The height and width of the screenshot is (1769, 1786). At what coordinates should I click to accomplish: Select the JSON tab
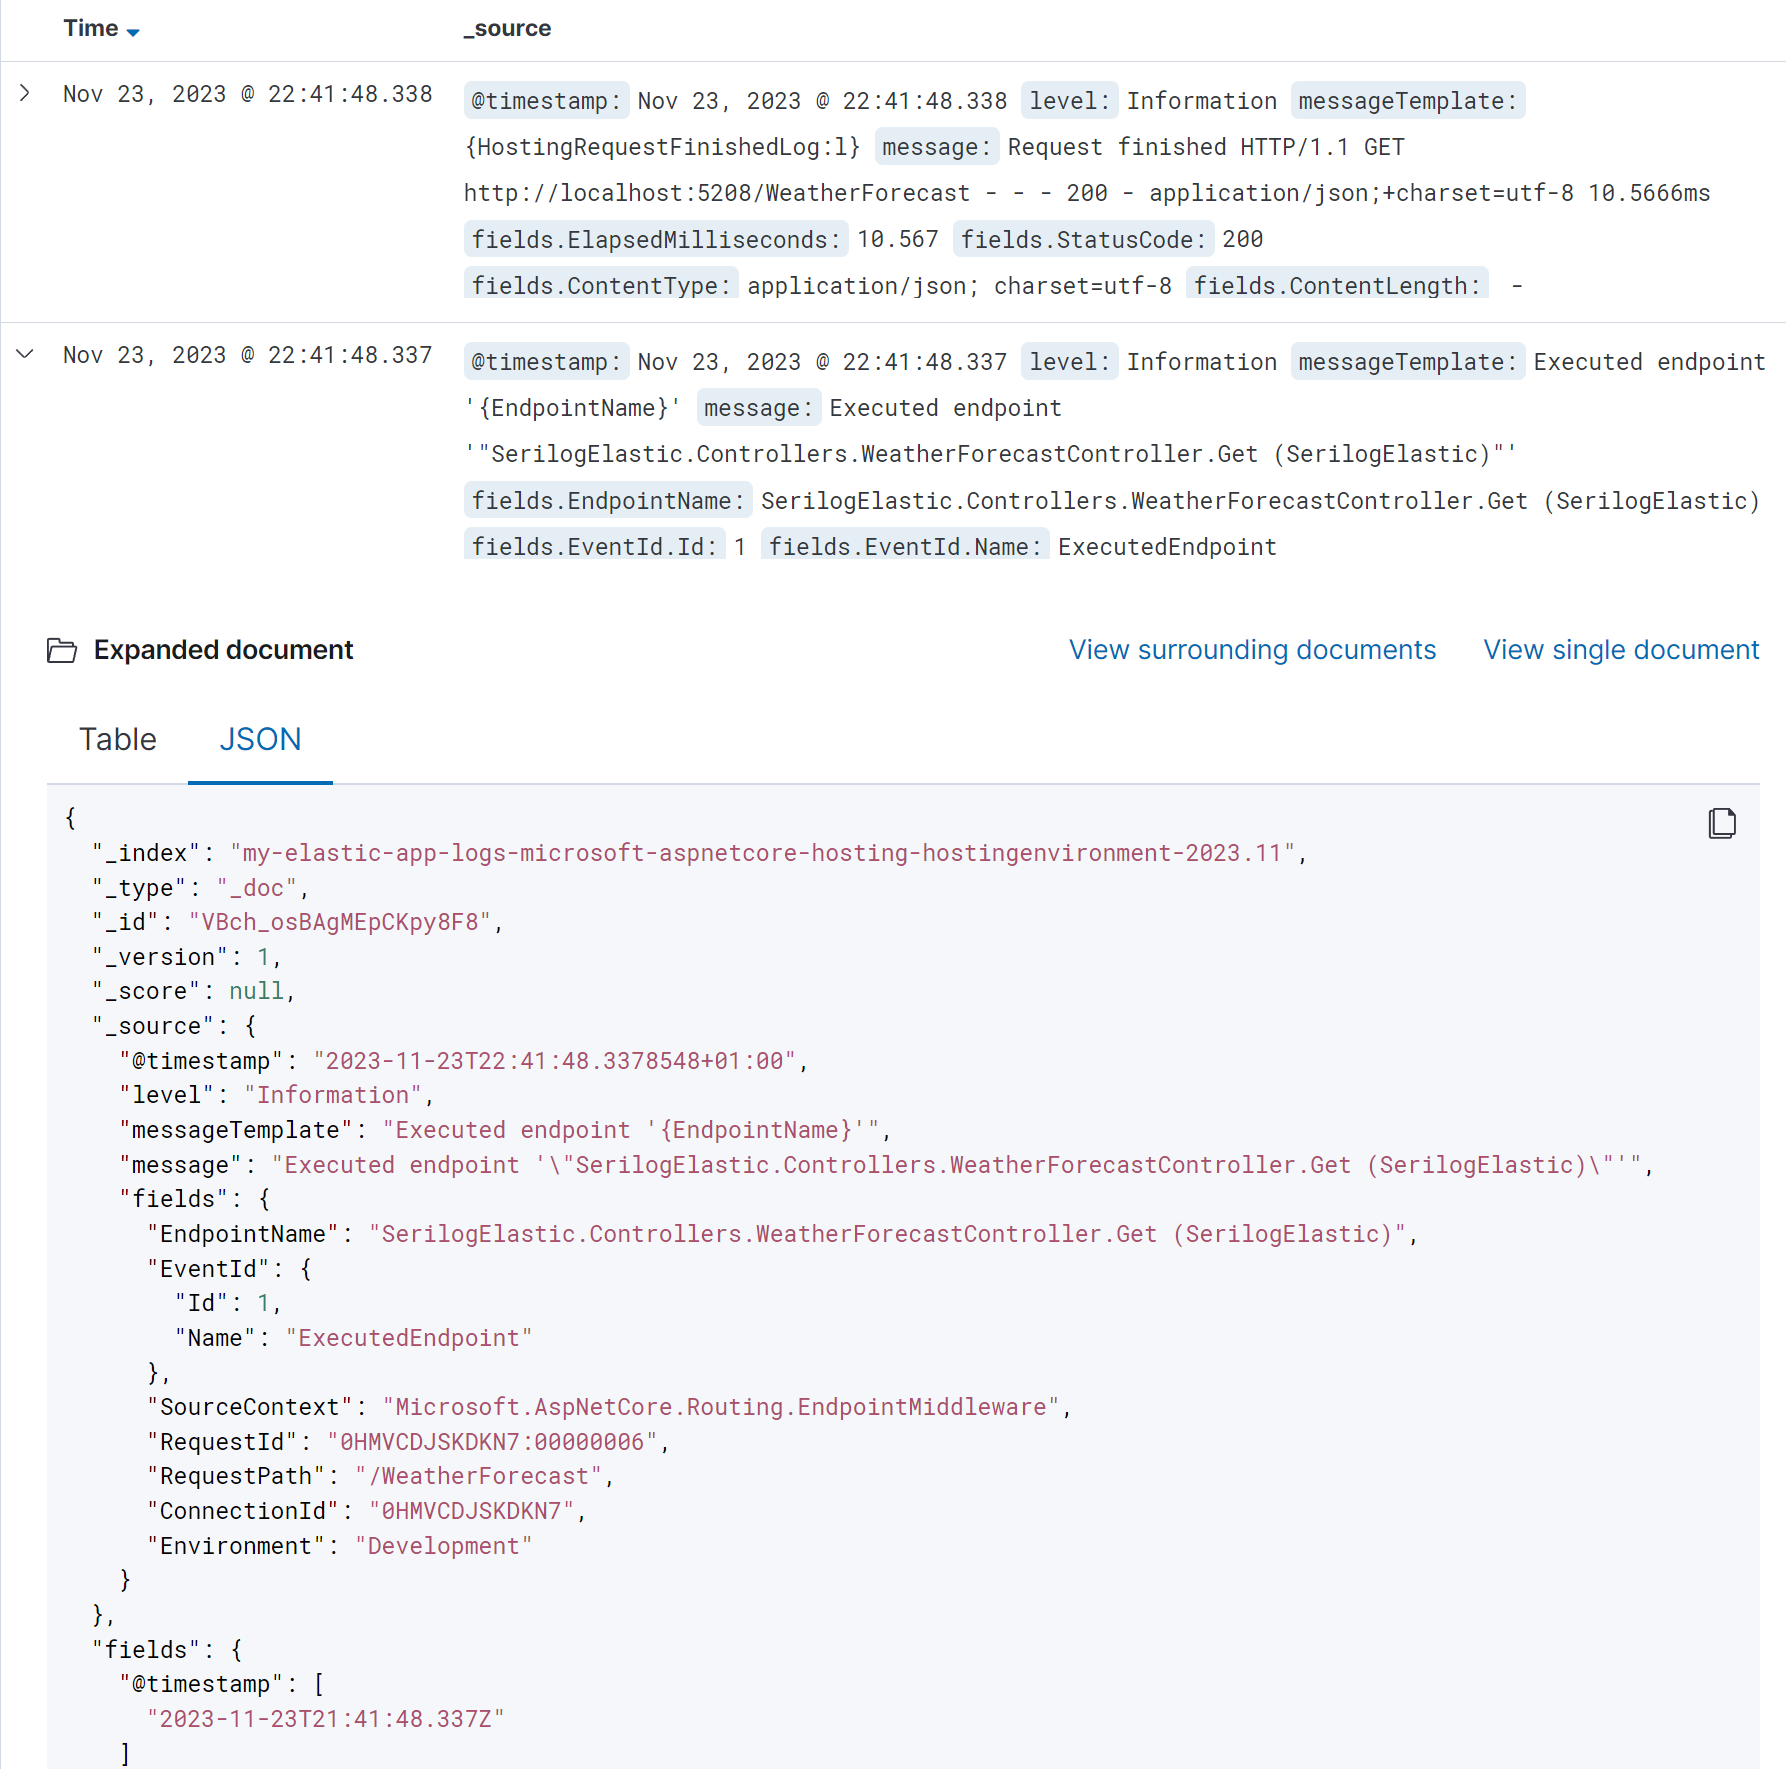pos(260,740)
